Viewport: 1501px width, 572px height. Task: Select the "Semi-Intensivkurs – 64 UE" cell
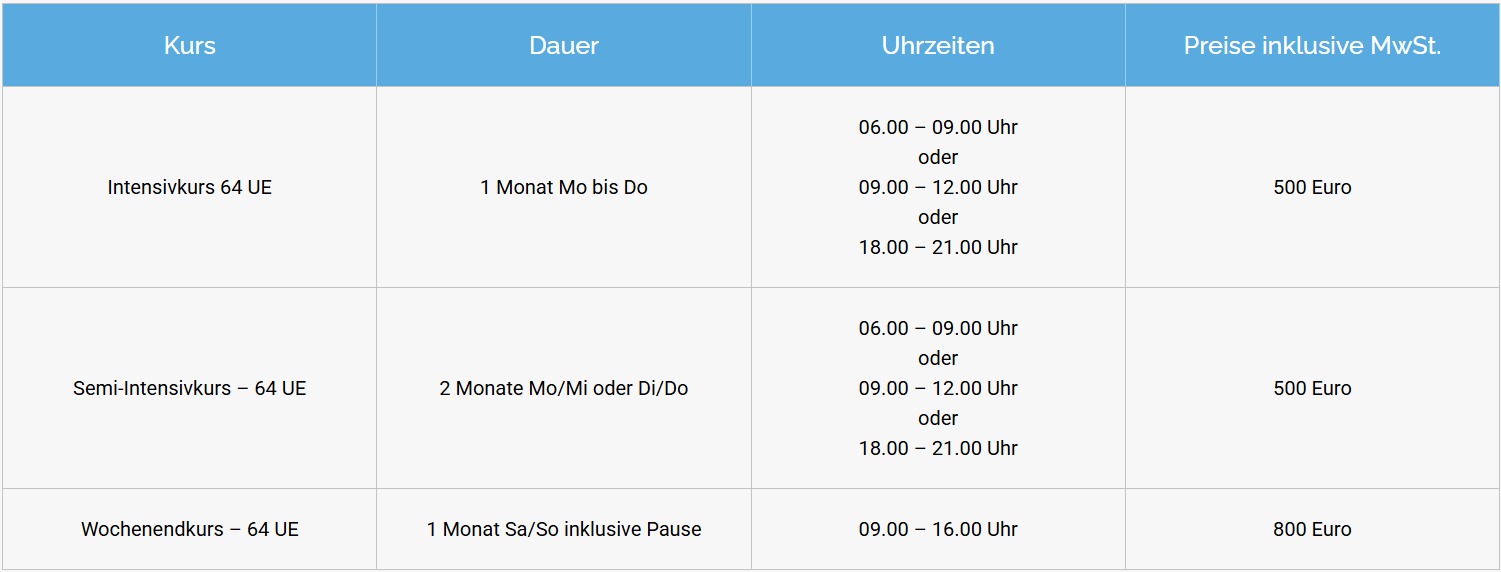[189, 388]
